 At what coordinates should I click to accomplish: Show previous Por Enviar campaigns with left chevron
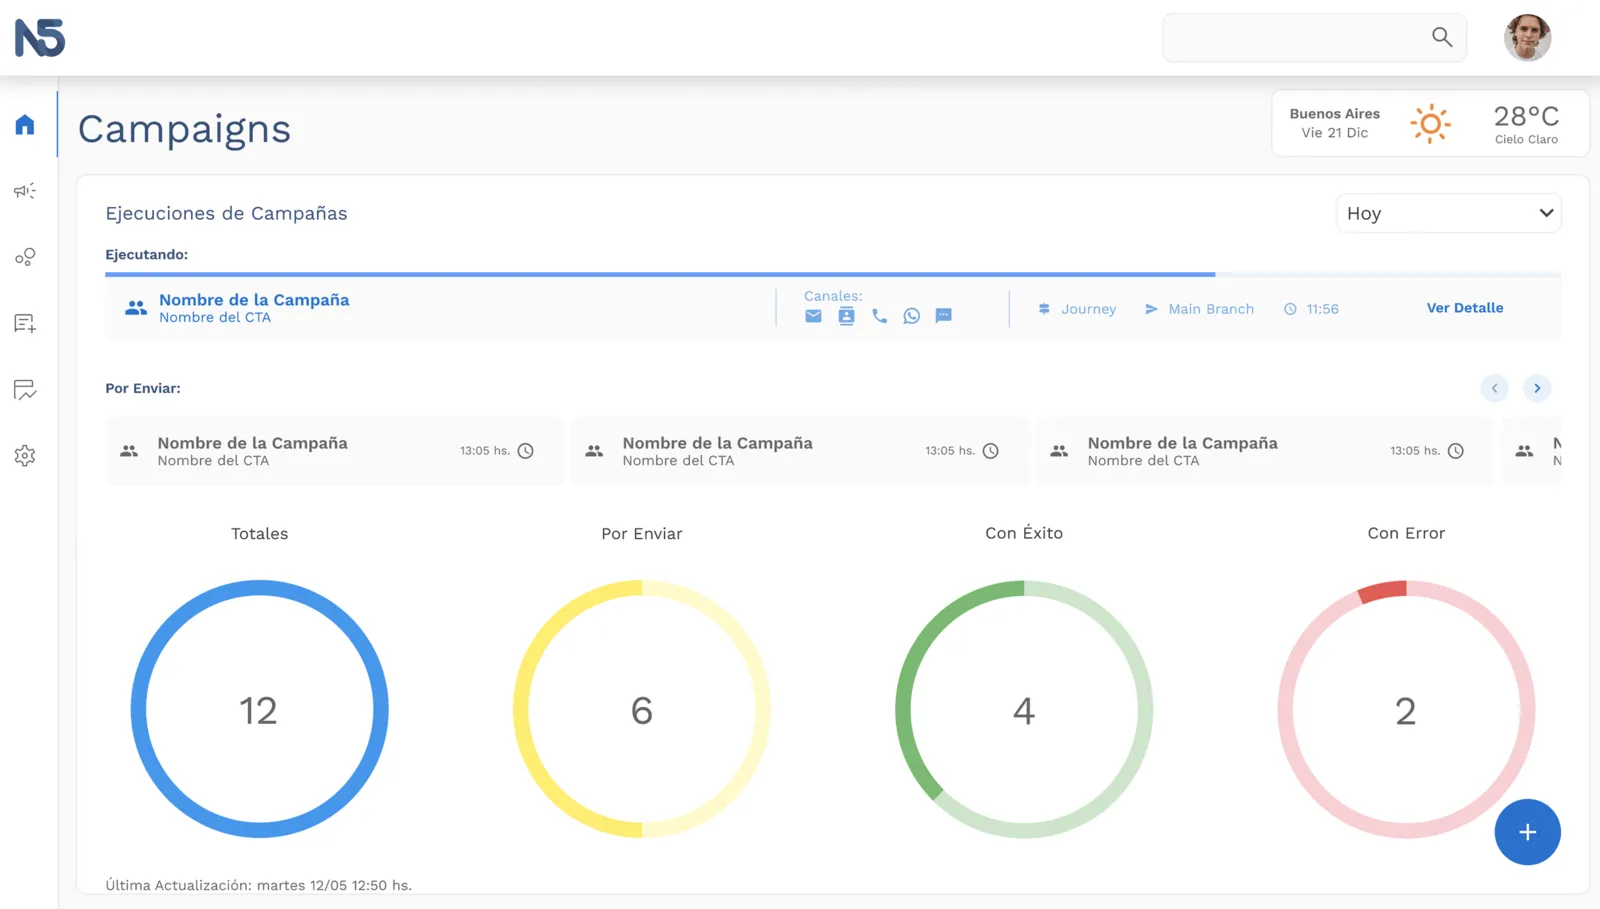1494,388
